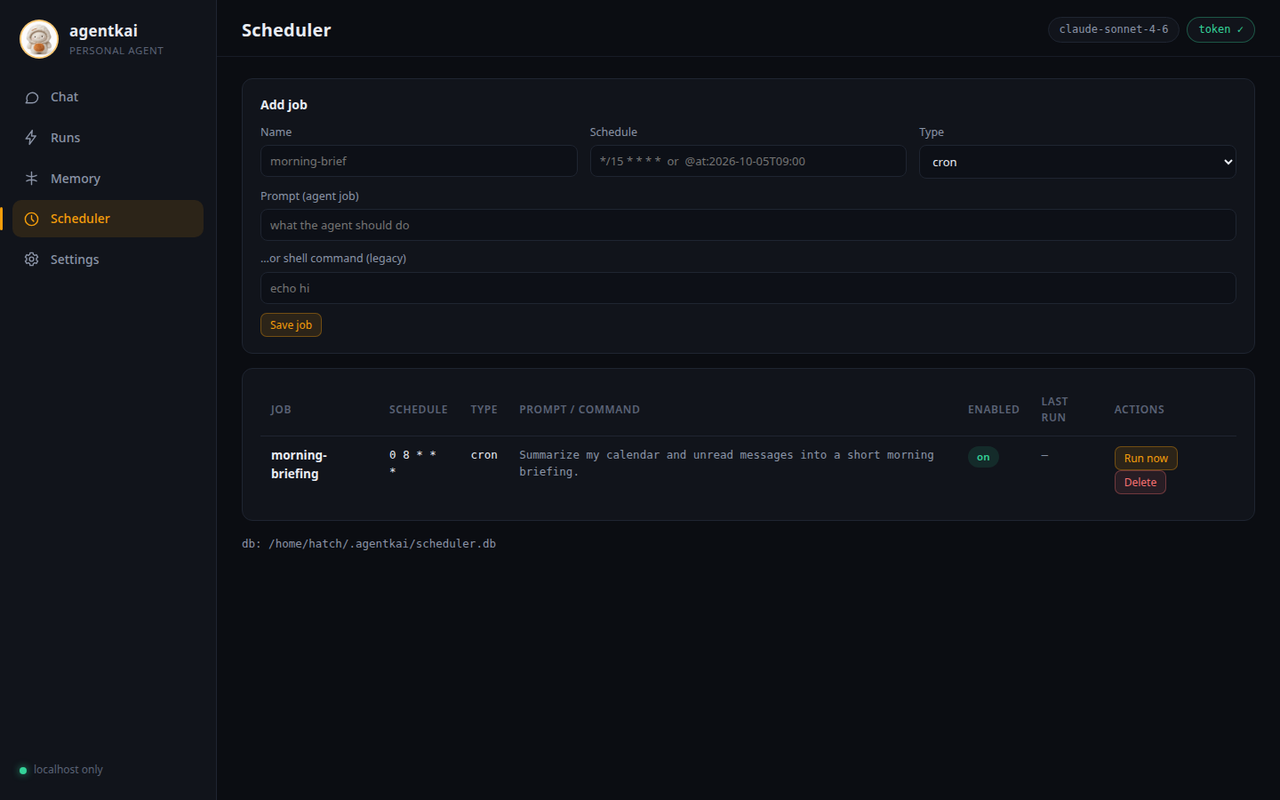Click the '0 8 * * *' schedule cell
This screenshot has width=1280, height=800.
[x=413, y=462]
